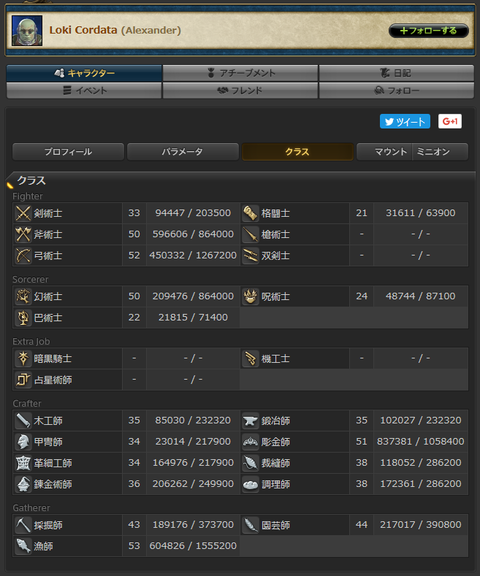Click the Fighter section heading

[x=28, y=197]
